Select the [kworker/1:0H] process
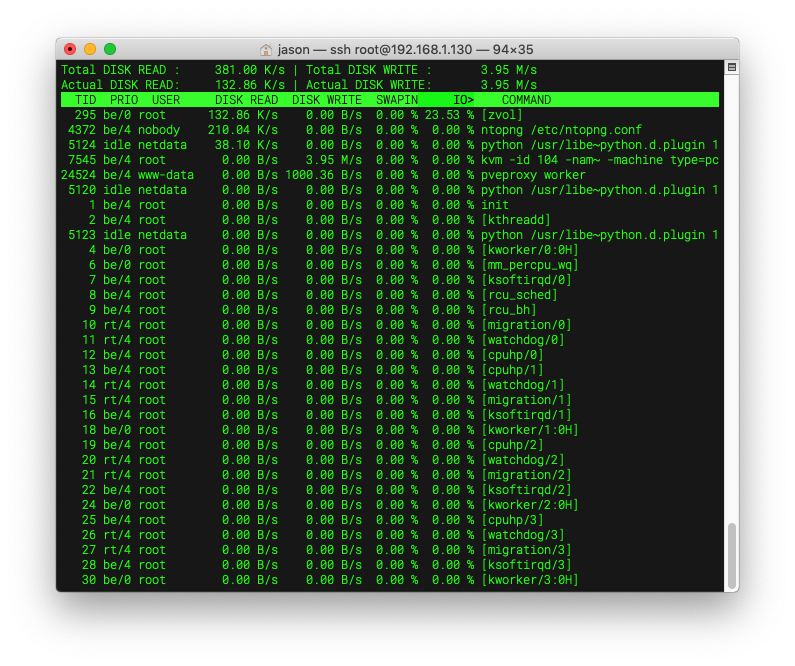Screen dimensions: 795x666 530,430
